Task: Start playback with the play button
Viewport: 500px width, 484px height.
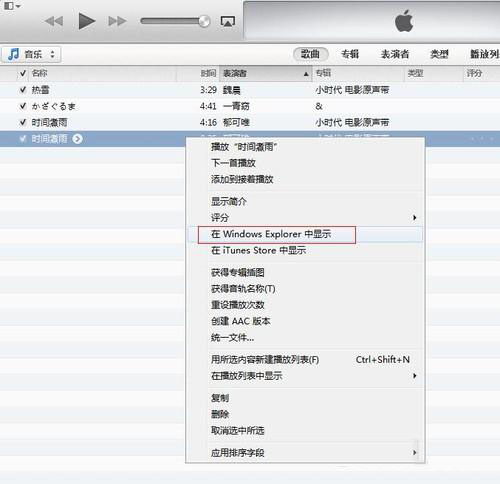Action: pyautogui.click(x=87, y=21)
